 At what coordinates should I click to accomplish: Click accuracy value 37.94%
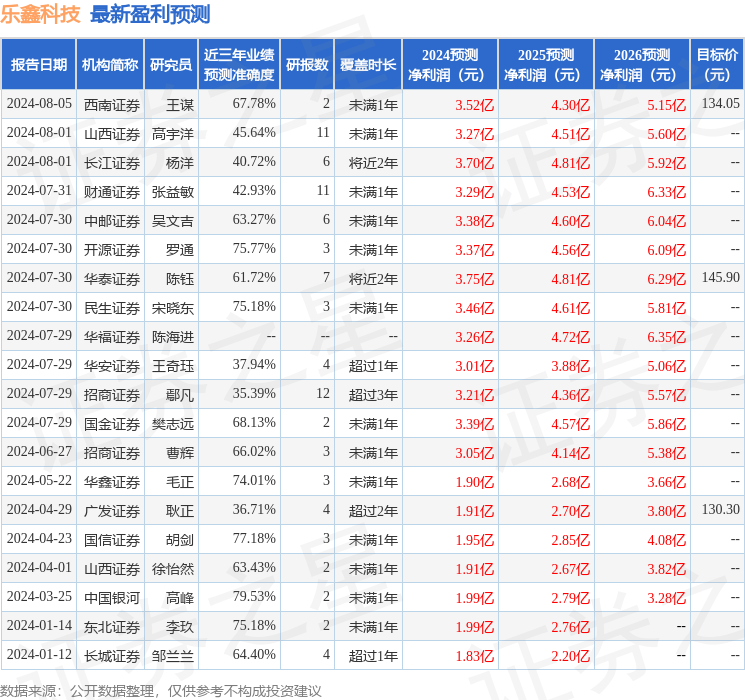(254, 364)
